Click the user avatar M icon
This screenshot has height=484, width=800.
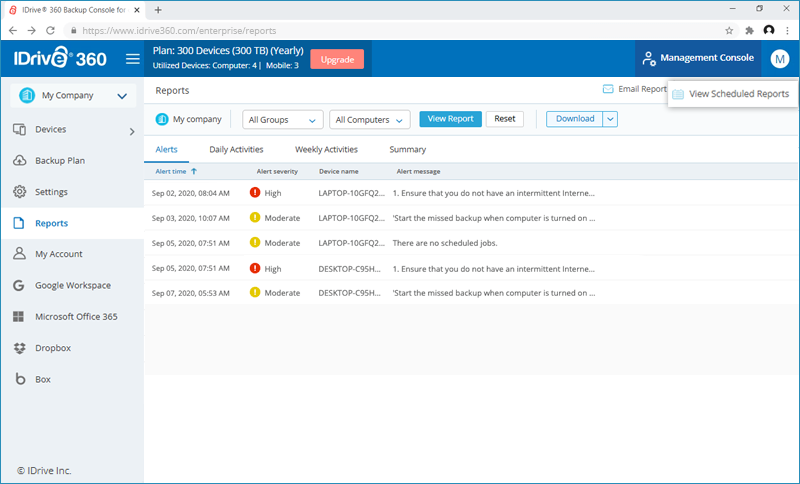779,59
